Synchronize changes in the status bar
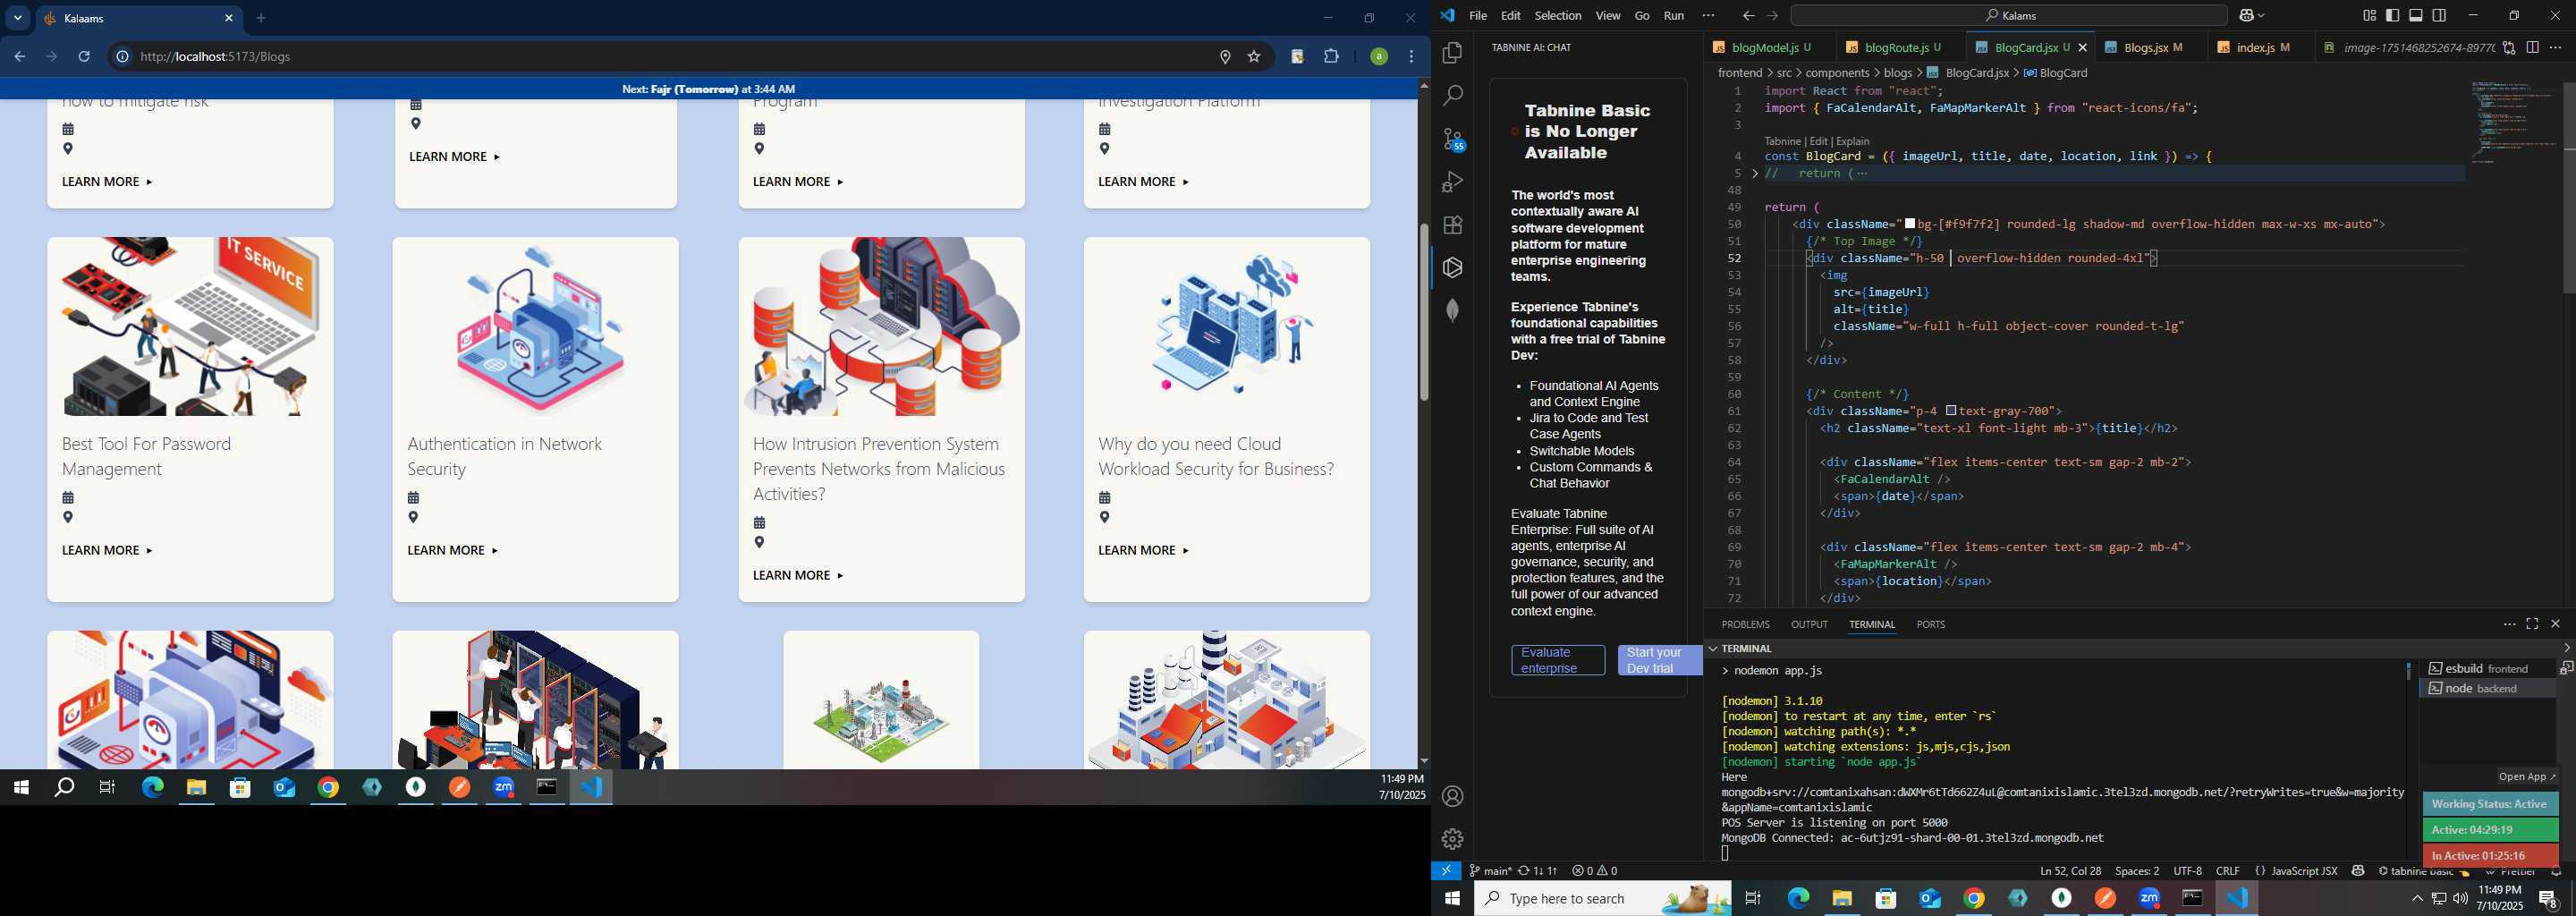The height and width of the screenshot is (916, 2576). 1537,871
